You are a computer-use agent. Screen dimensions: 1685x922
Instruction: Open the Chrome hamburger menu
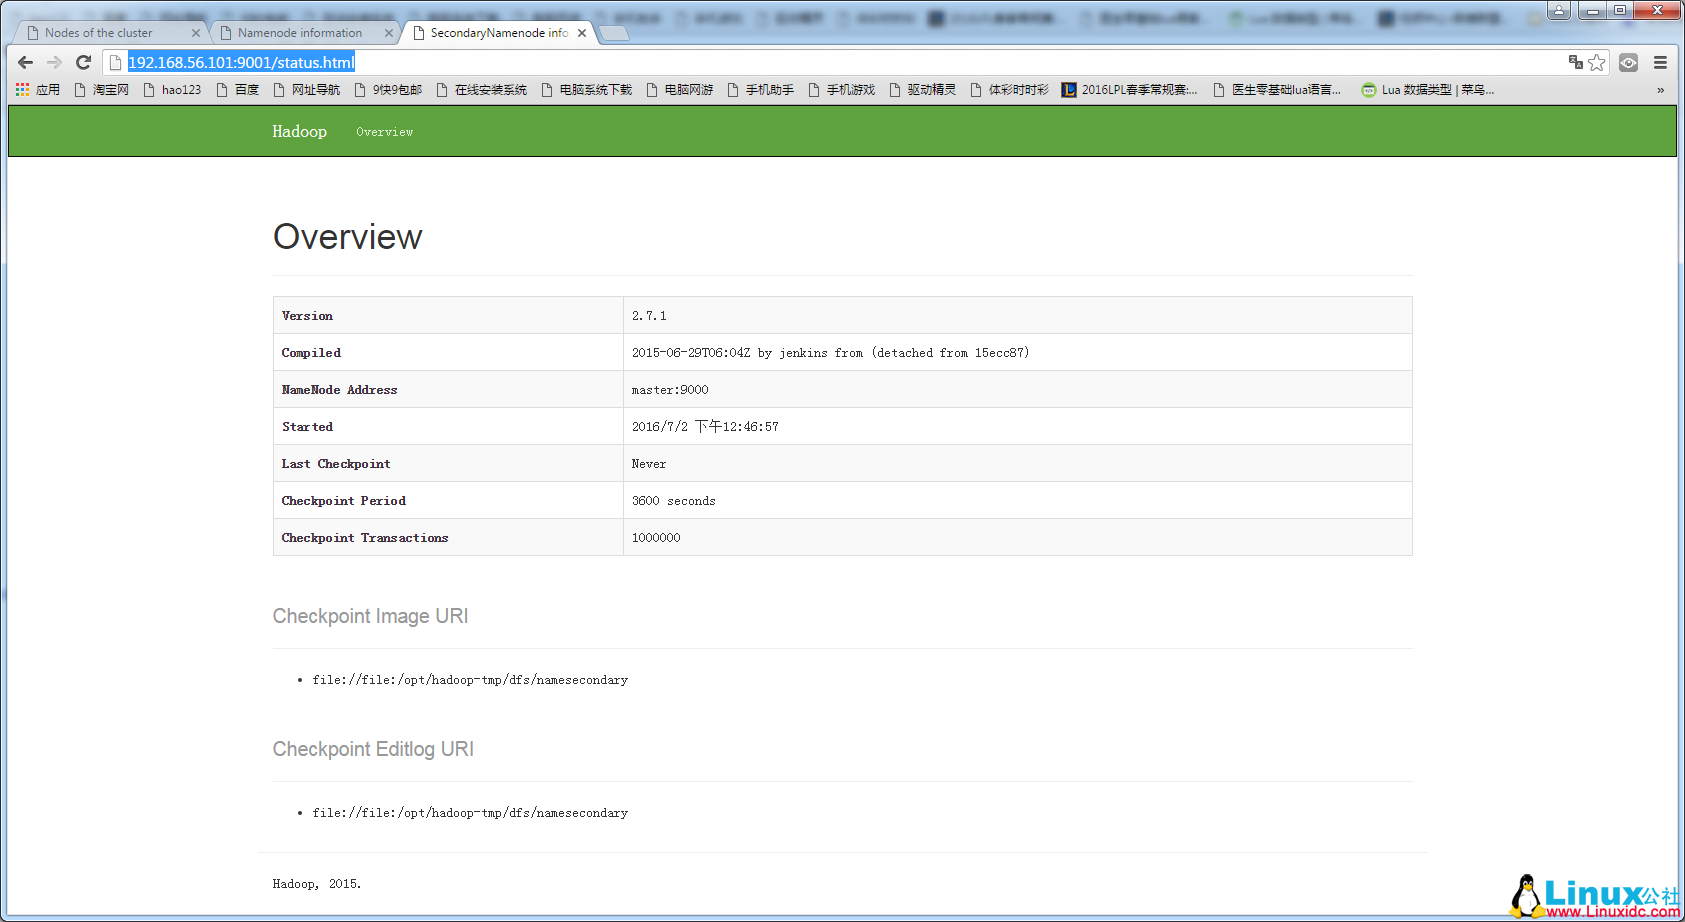click(1660, 62)
